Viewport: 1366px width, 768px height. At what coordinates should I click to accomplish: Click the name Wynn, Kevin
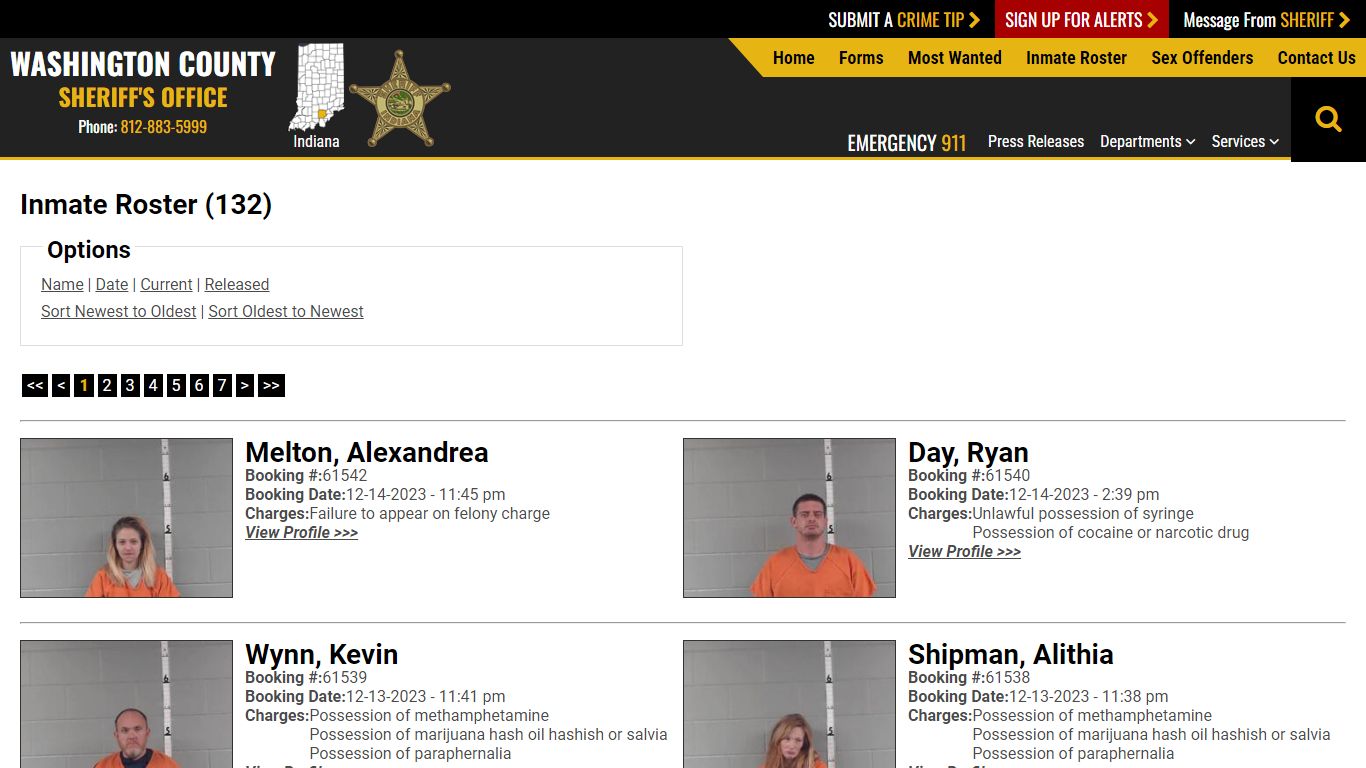322,654
